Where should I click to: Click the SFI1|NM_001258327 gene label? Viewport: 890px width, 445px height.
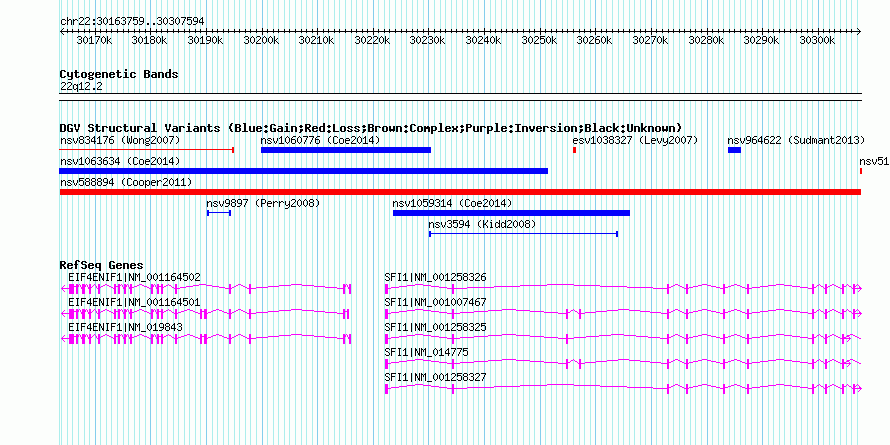435,377
